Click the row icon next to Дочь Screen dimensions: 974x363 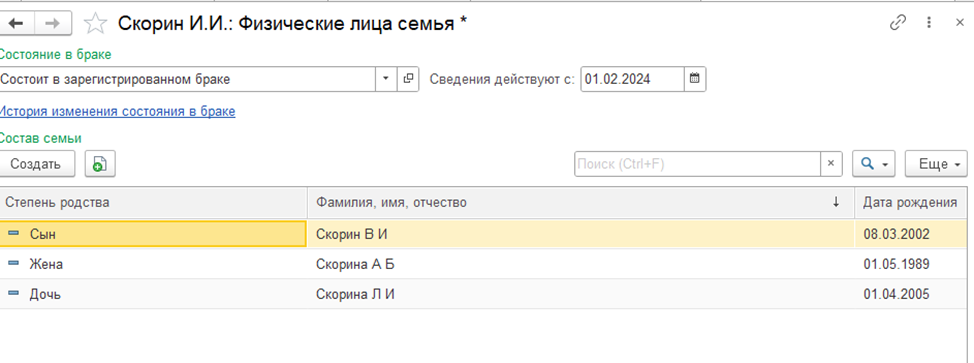coord(14,293)
